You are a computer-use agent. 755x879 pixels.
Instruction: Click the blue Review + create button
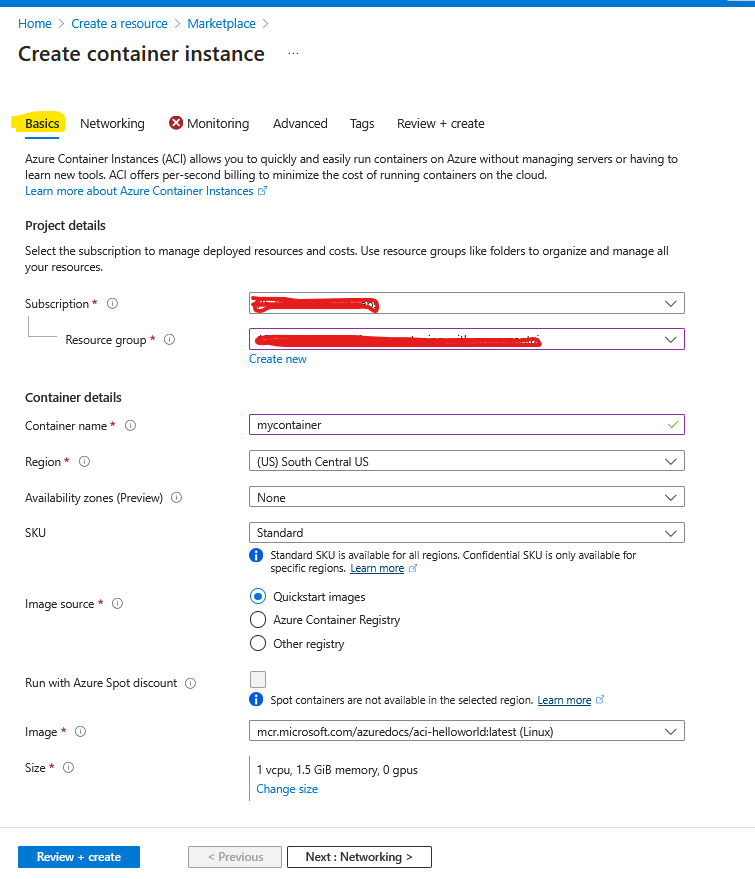(79, 857)
